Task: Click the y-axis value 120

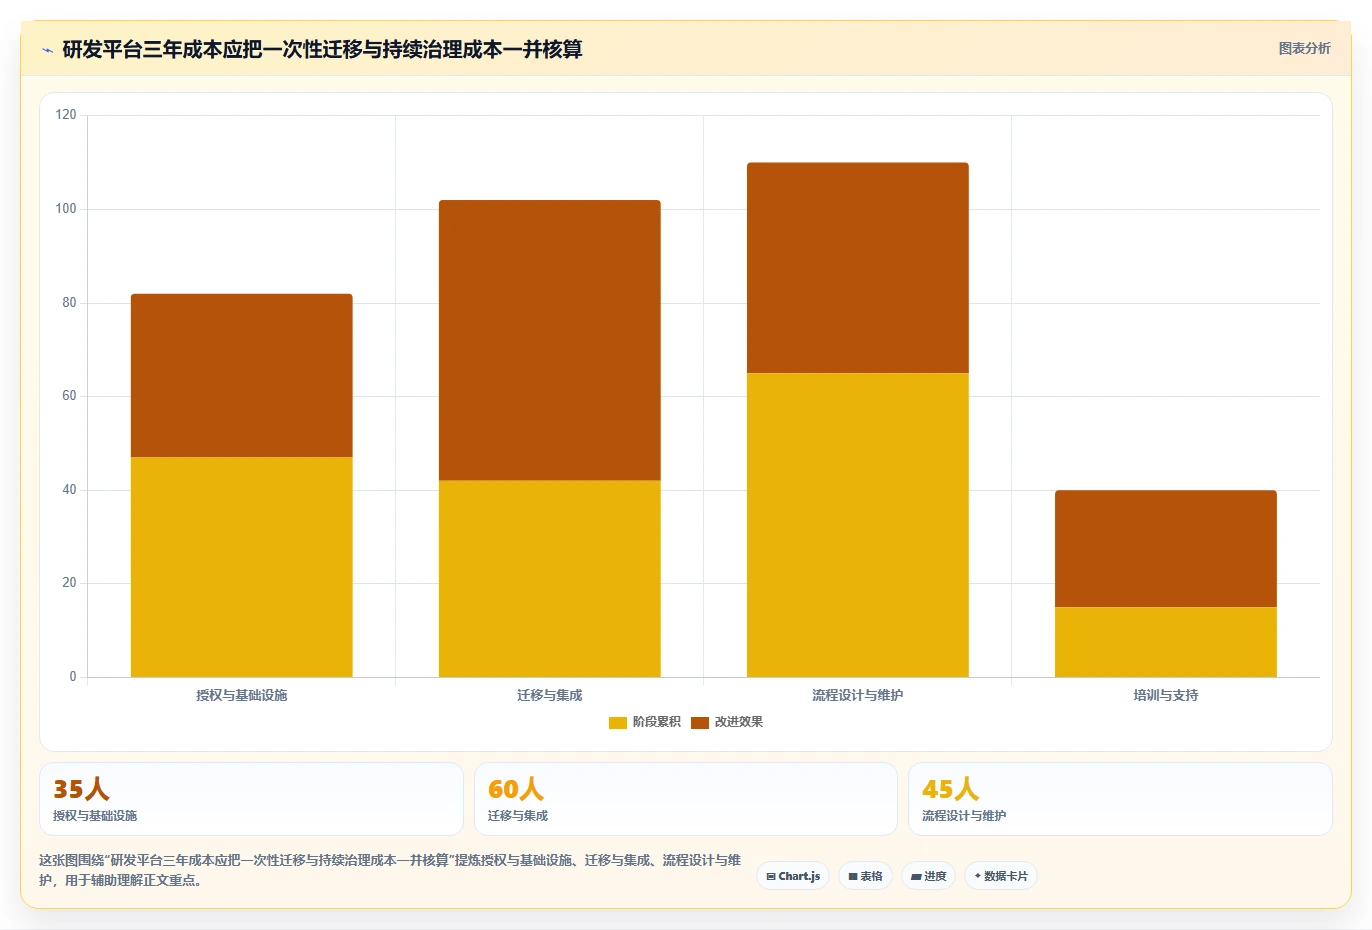Action: [x=66, y=115]
